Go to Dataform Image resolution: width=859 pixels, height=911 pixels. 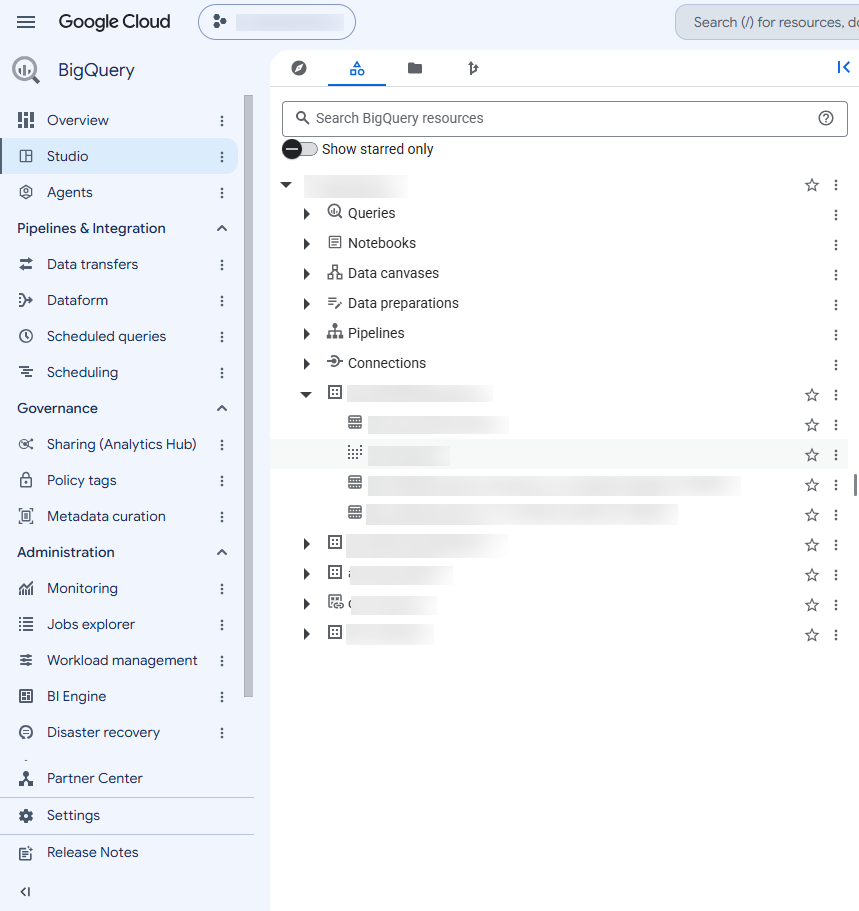[x=77, y=300]
